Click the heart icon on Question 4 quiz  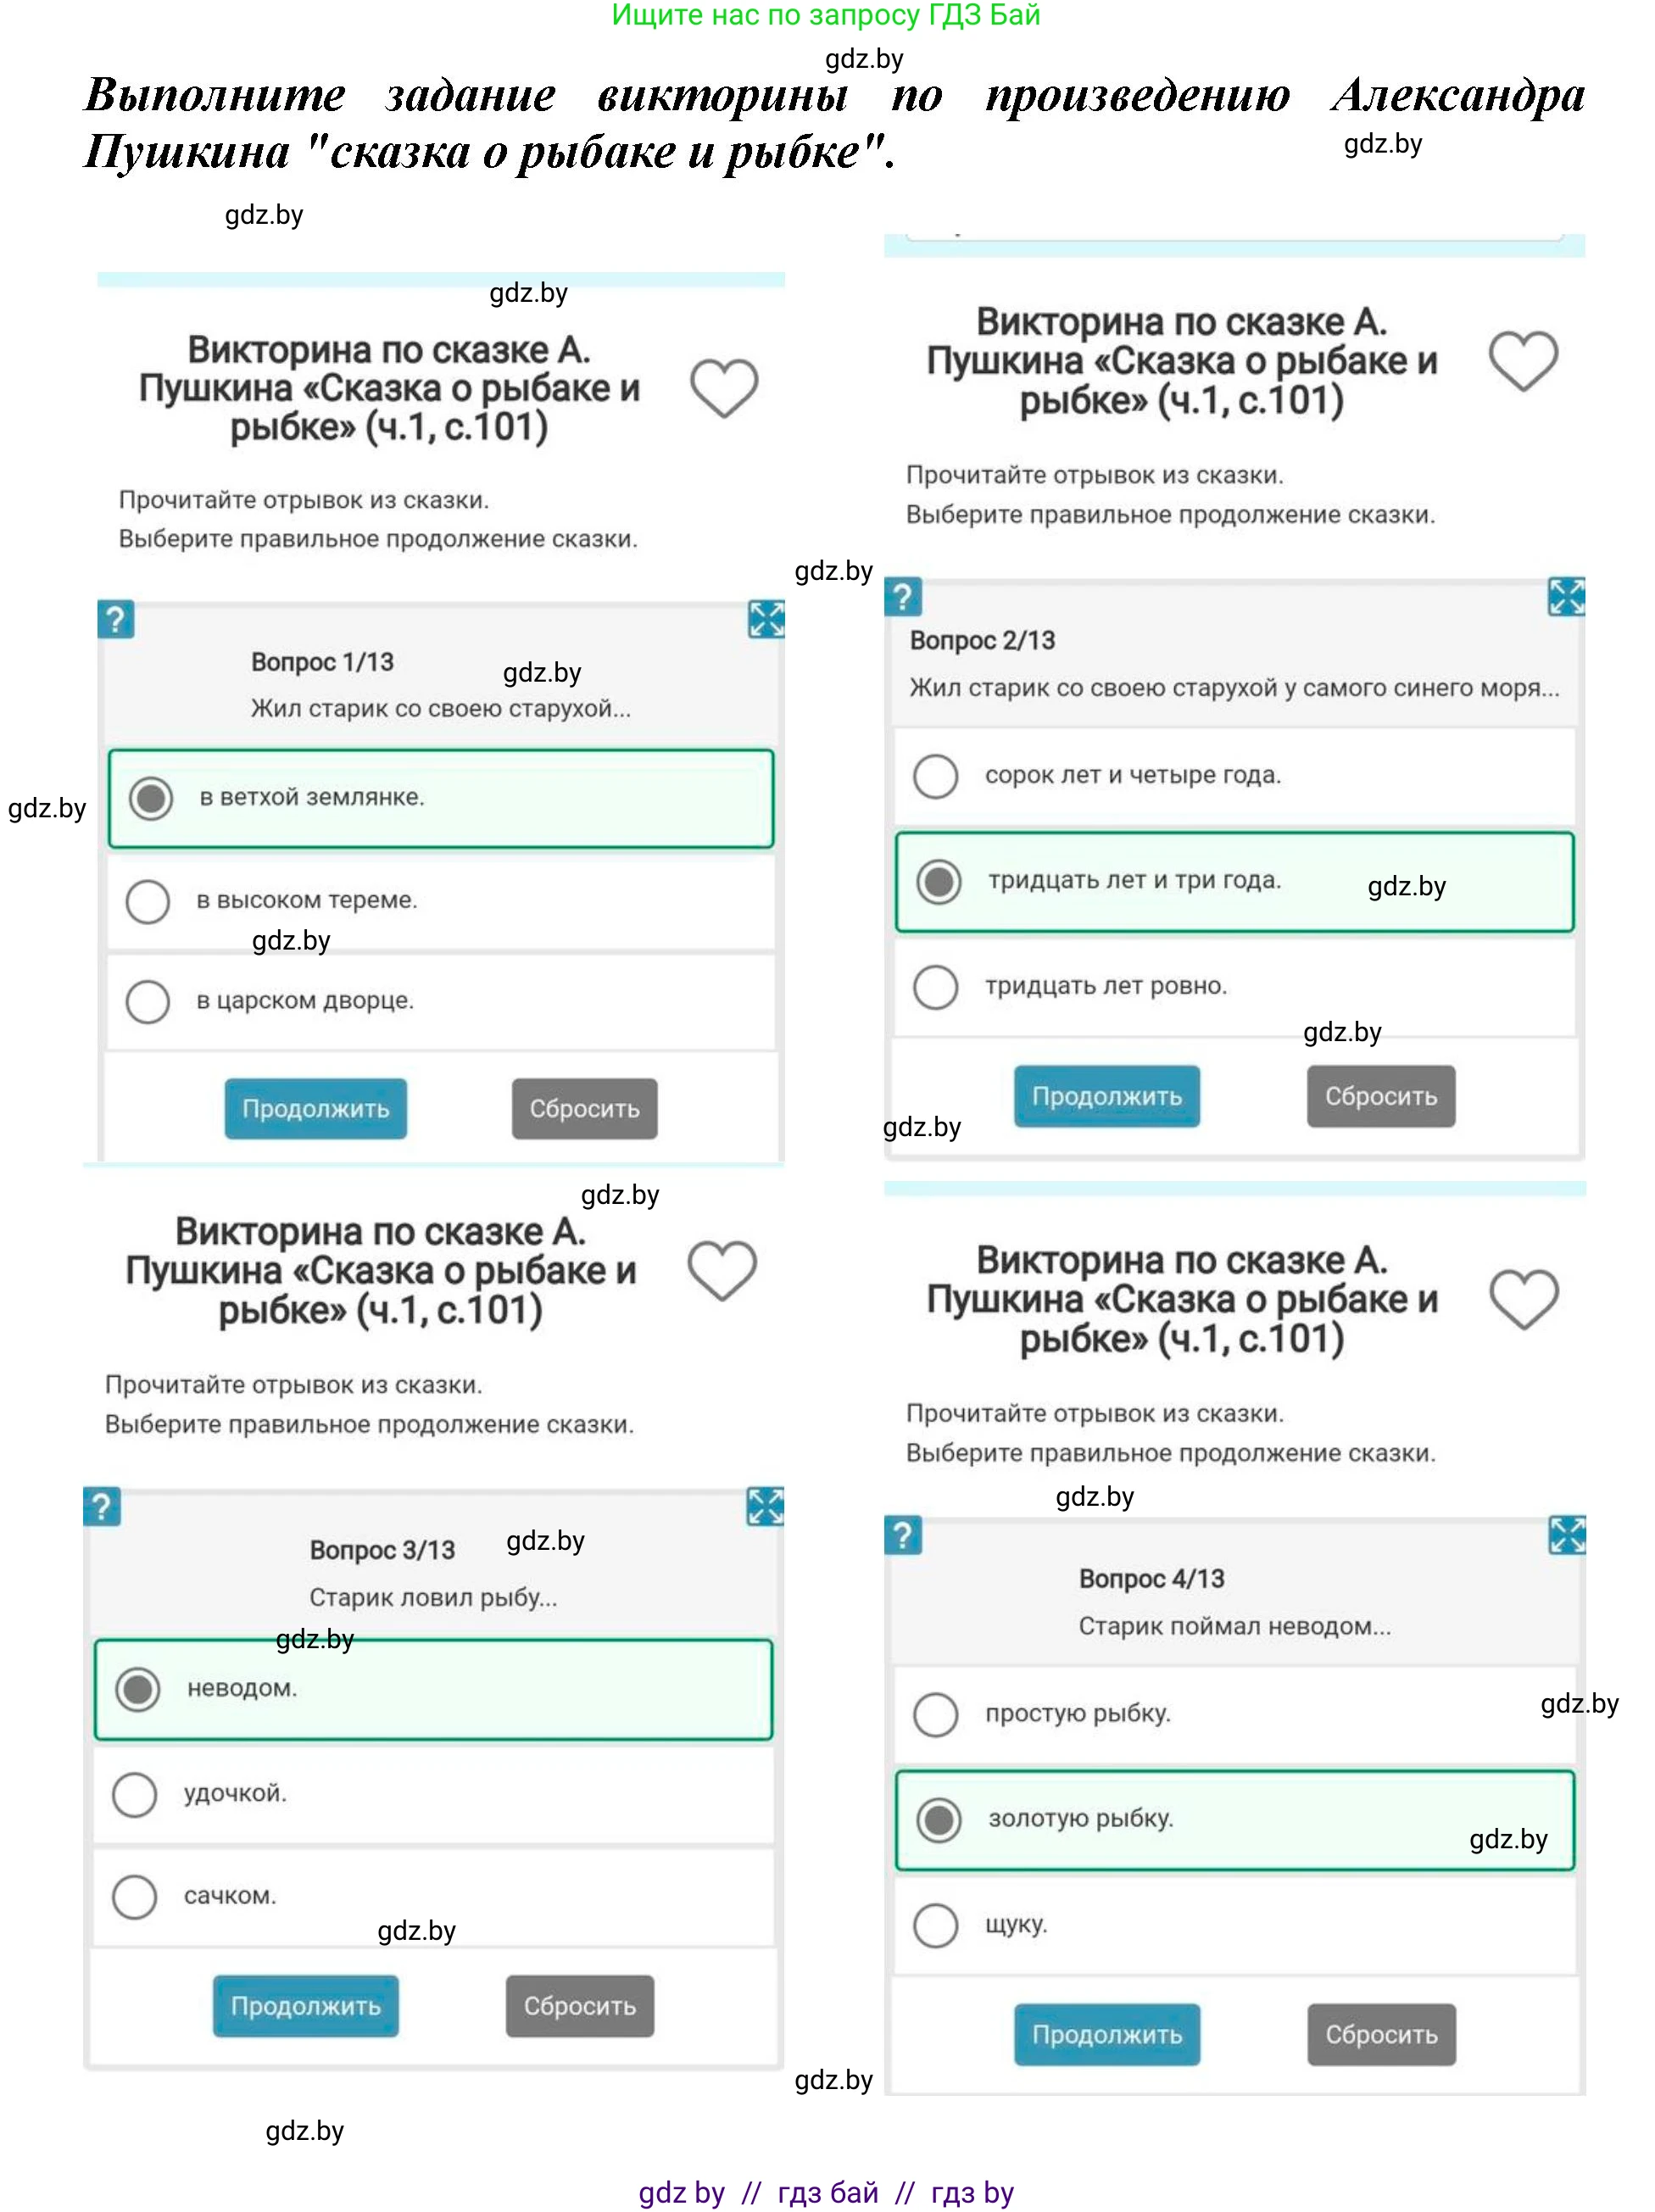click(x=1522, y=1299)
